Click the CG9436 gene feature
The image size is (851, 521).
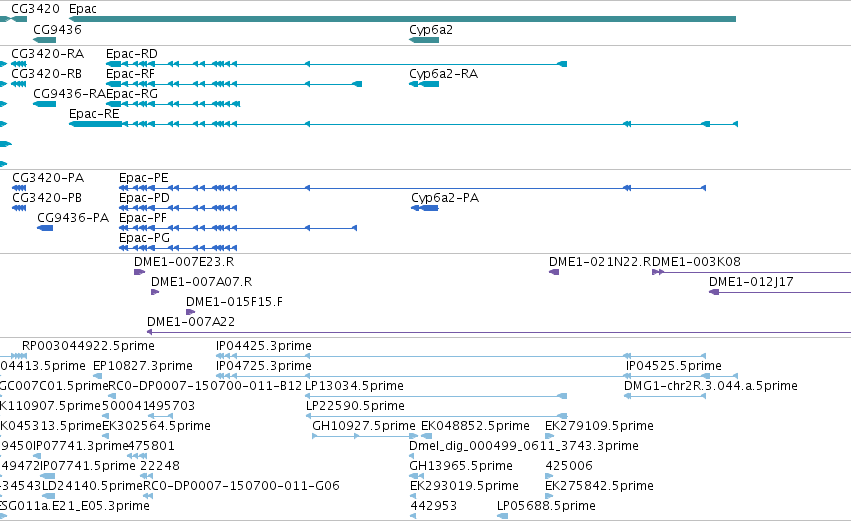point(45,40)
